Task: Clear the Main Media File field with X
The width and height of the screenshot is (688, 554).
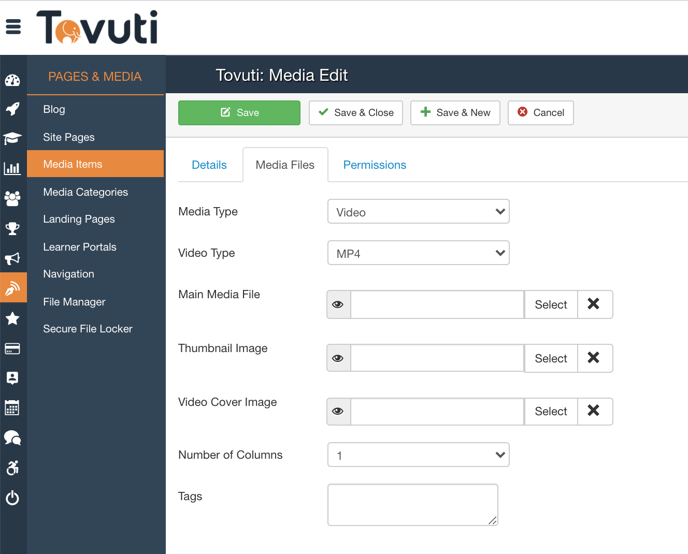Action: pyautogui.click(x=595, y=304)
